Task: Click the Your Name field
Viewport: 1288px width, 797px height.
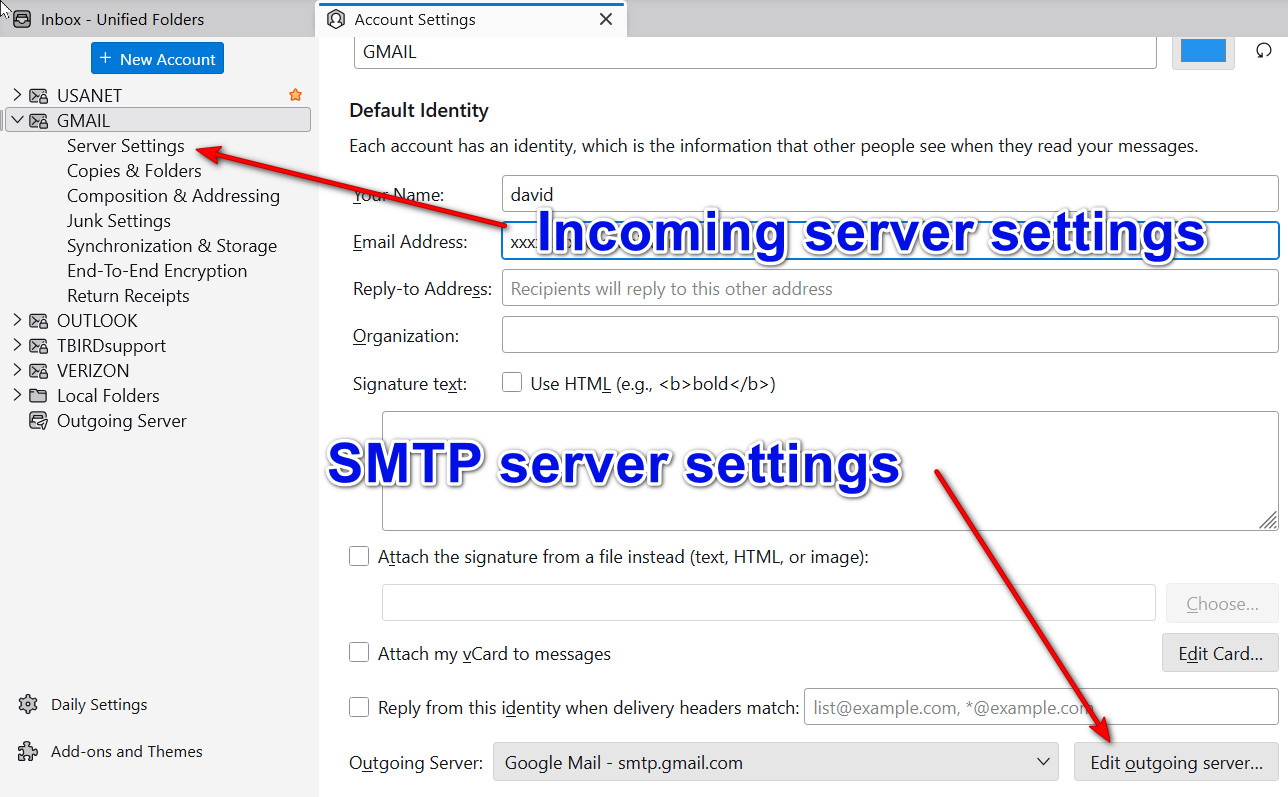Action: pos(890,193)
